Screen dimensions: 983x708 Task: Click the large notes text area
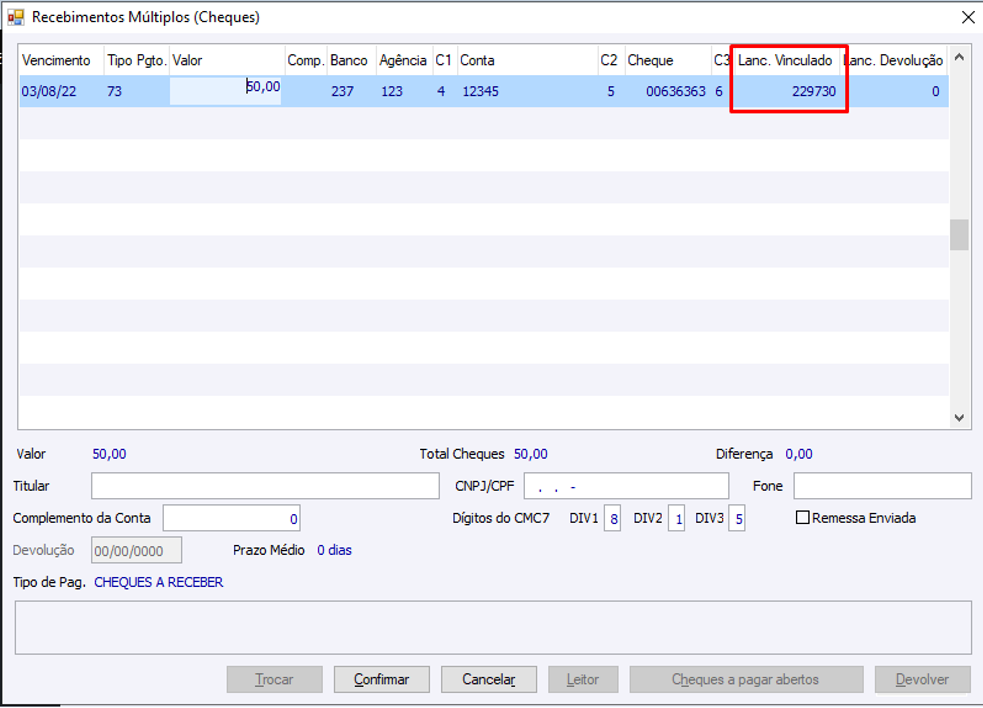493,628
